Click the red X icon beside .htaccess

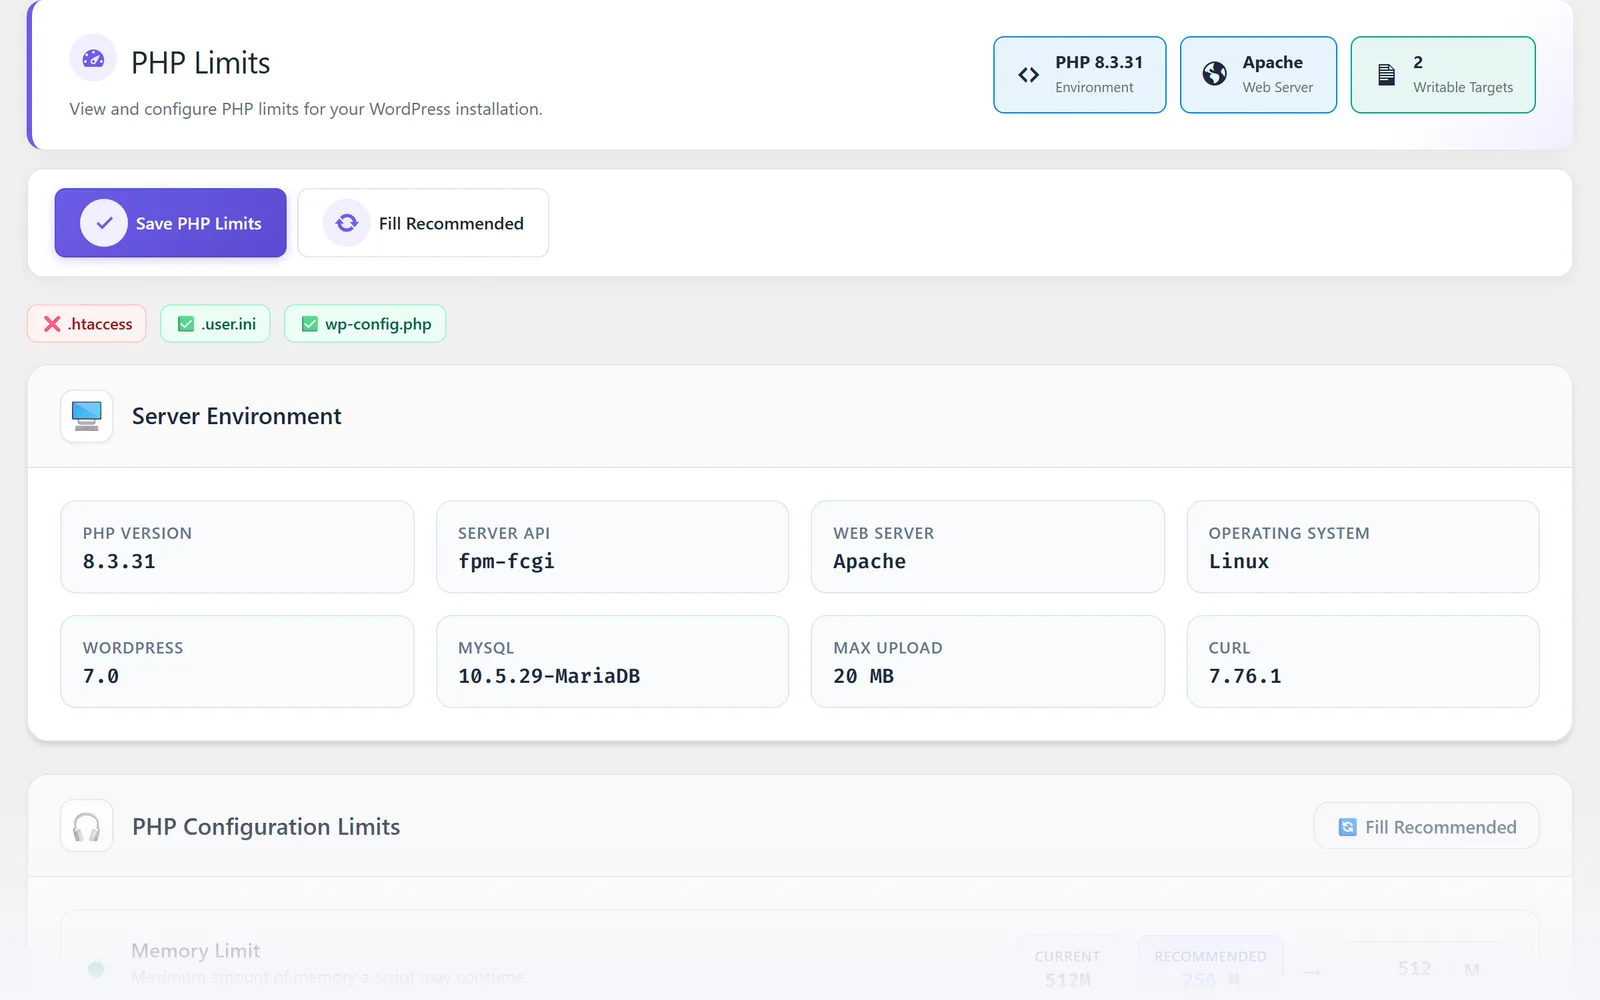[52, 324]
